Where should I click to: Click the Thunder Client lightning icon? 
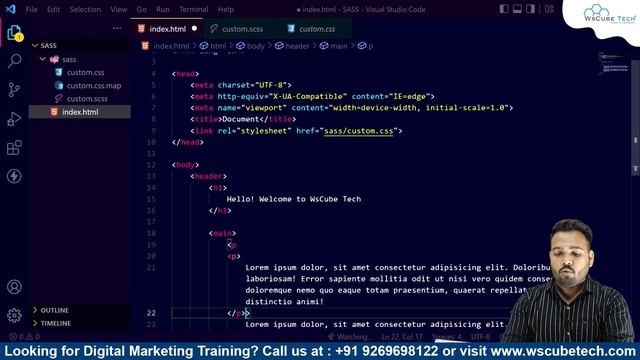(14, 176)
